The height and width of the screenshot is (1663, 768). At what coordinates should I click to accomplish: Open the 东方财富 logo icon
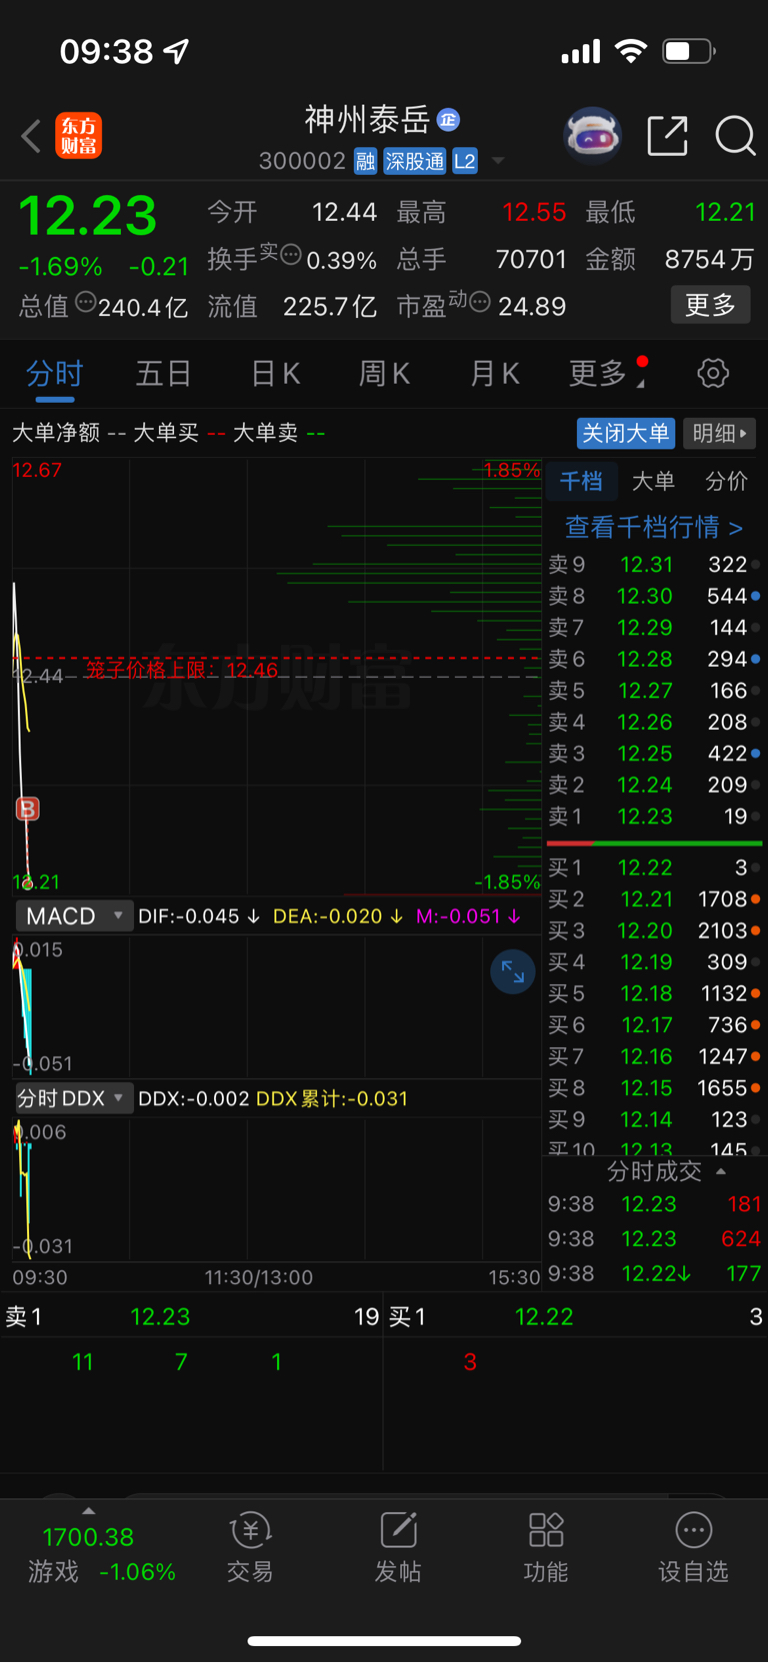coord(78,136)
